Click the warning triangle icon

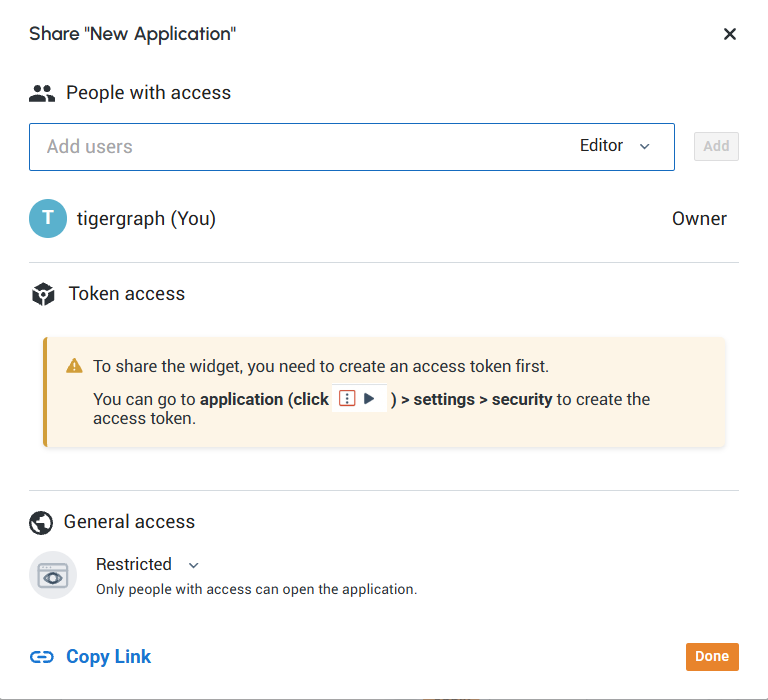74,366
